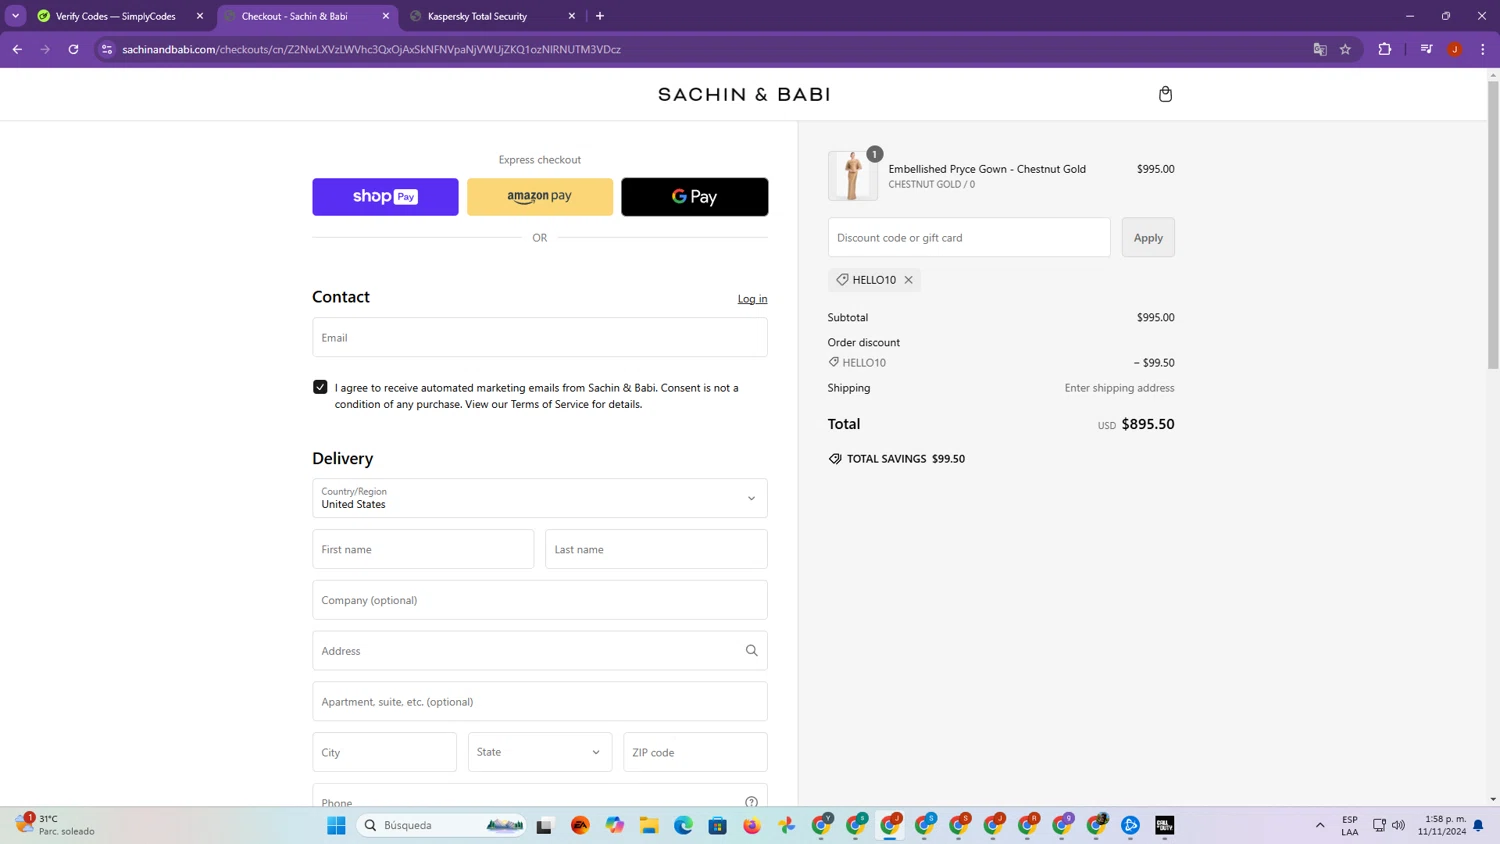Click the phone field help icon
Screen dimensions: 1500x844
751,802
